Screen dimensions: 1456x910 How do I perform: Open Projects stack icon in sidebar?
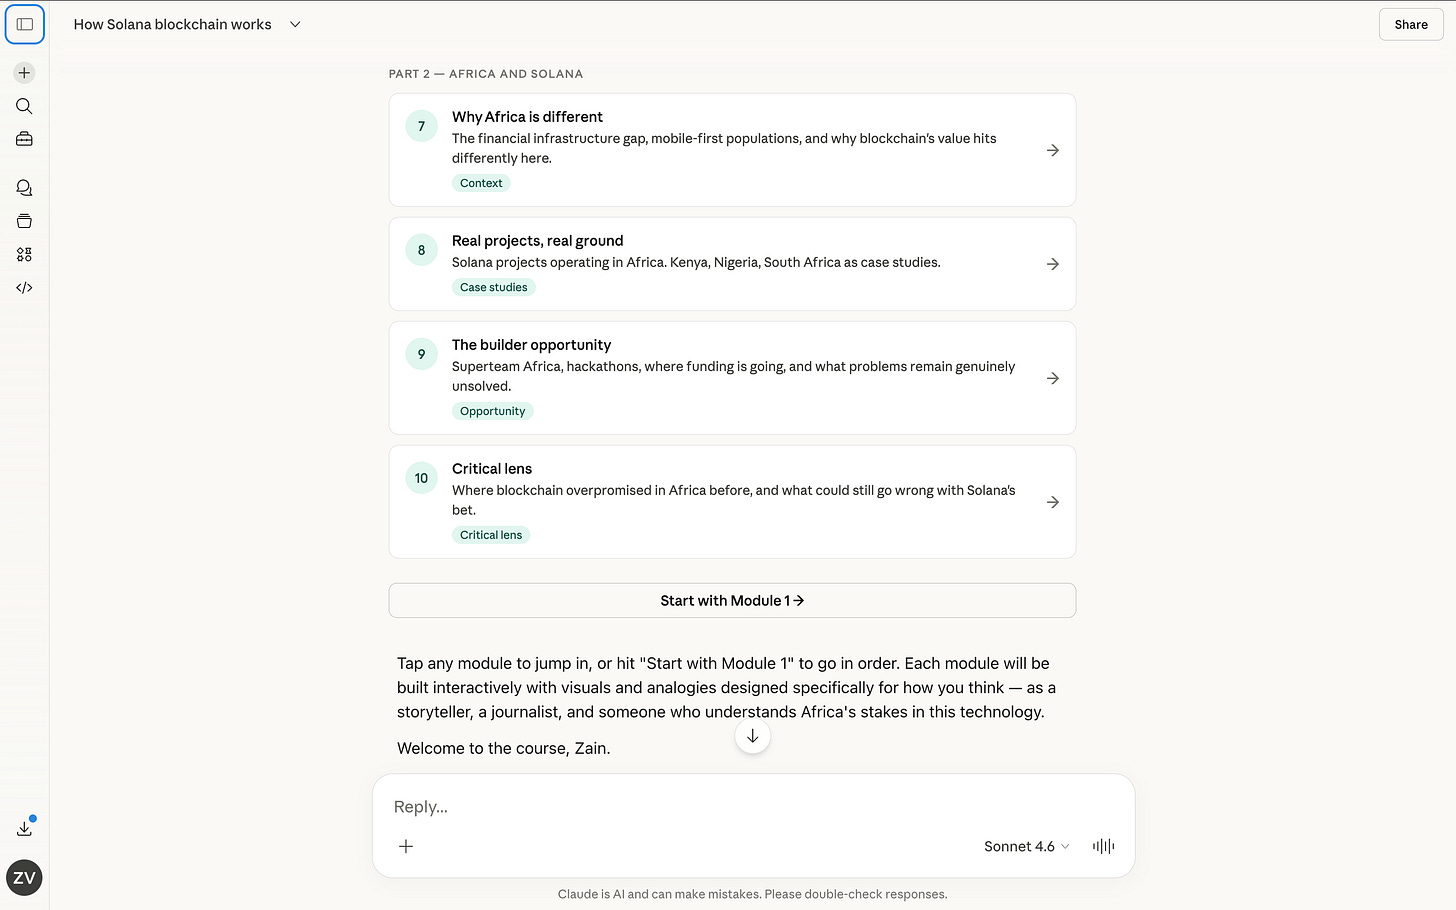point(25,221)
